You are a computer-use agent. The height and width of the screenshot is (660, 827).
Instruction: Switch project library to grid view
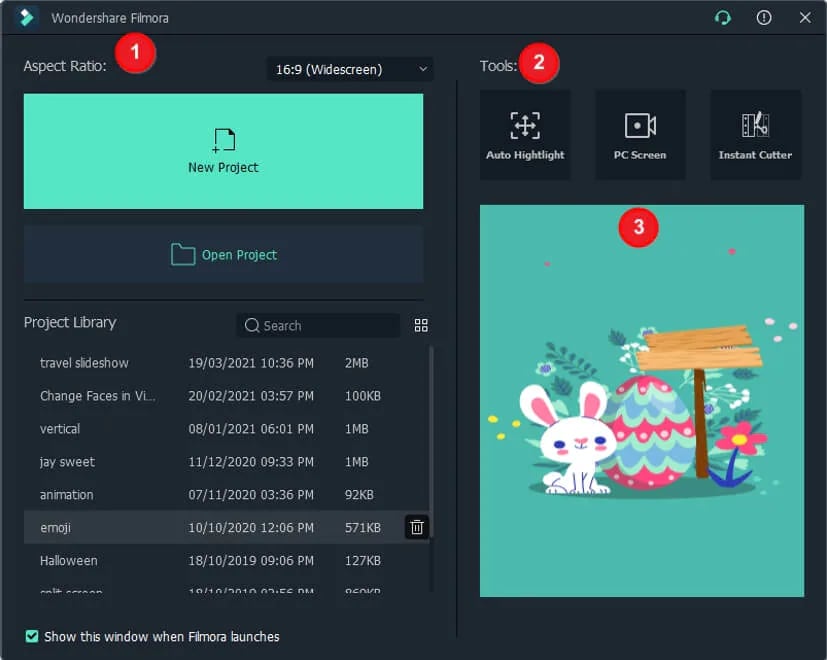click(x=421, y=326)
